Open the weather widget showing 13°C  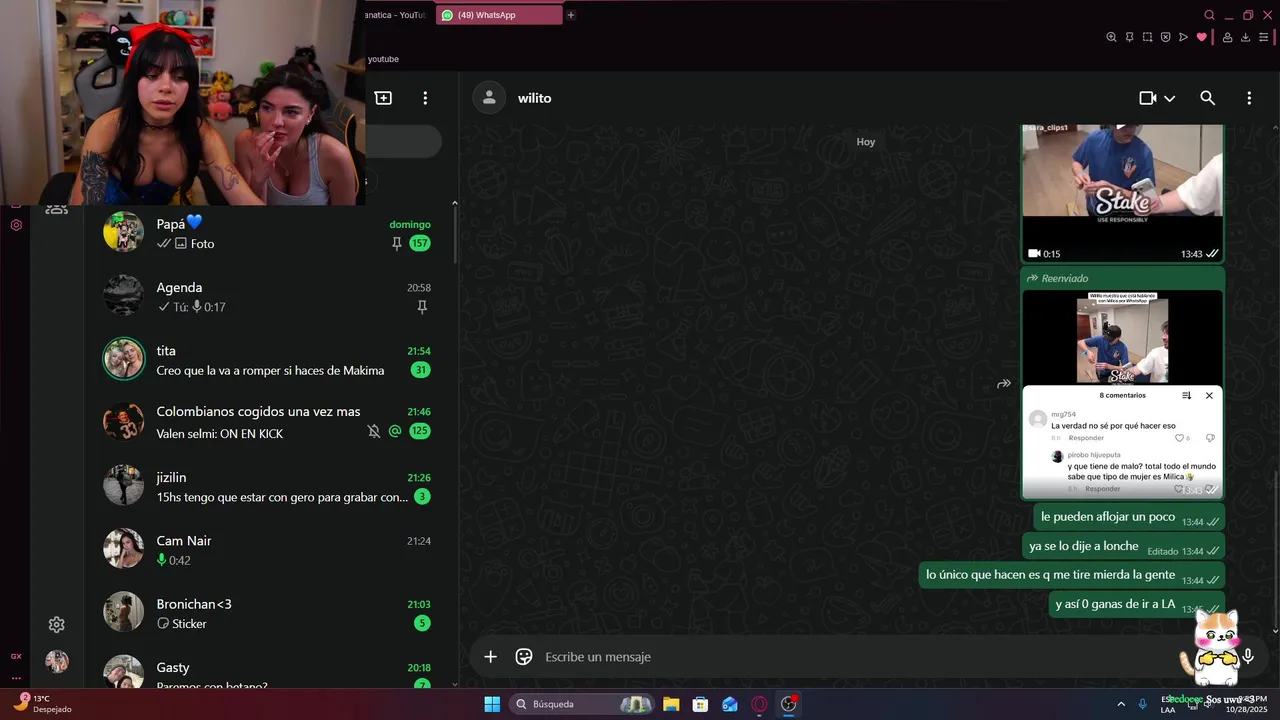[x=43, y=704]
